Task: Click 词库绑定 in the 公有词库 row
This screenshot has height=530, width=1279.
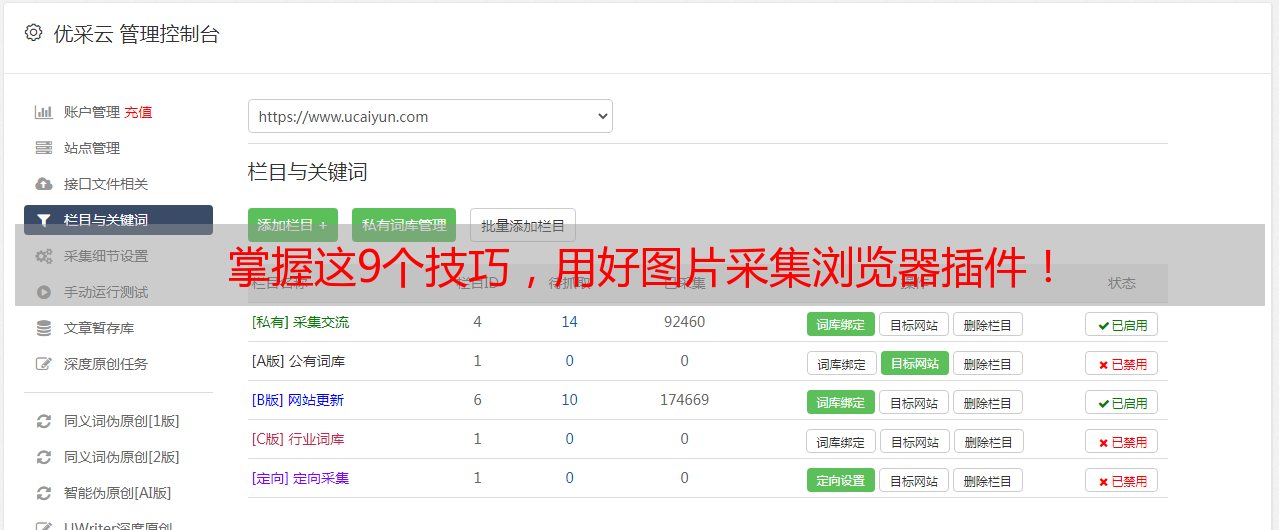Action: (x=841, y=363)
